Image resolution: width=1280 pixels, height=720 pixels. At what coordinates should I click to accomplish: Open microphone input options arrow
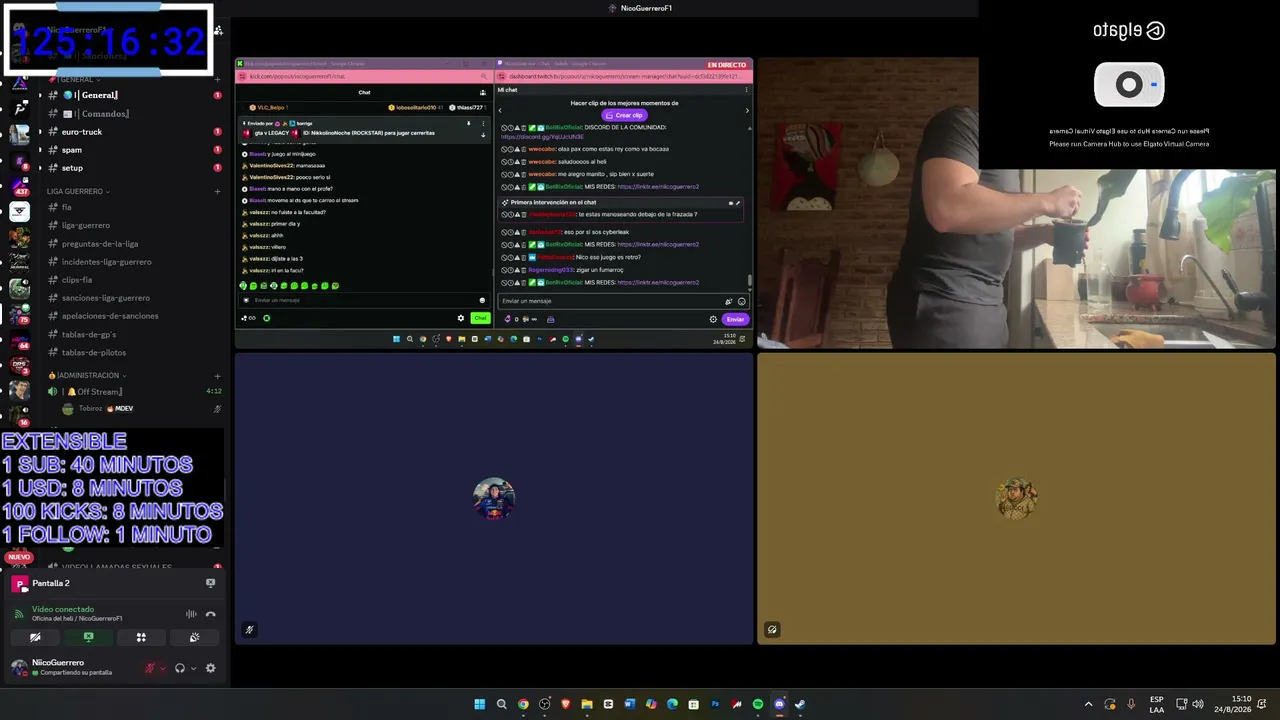pyautogui.click(x=162, y=668)
